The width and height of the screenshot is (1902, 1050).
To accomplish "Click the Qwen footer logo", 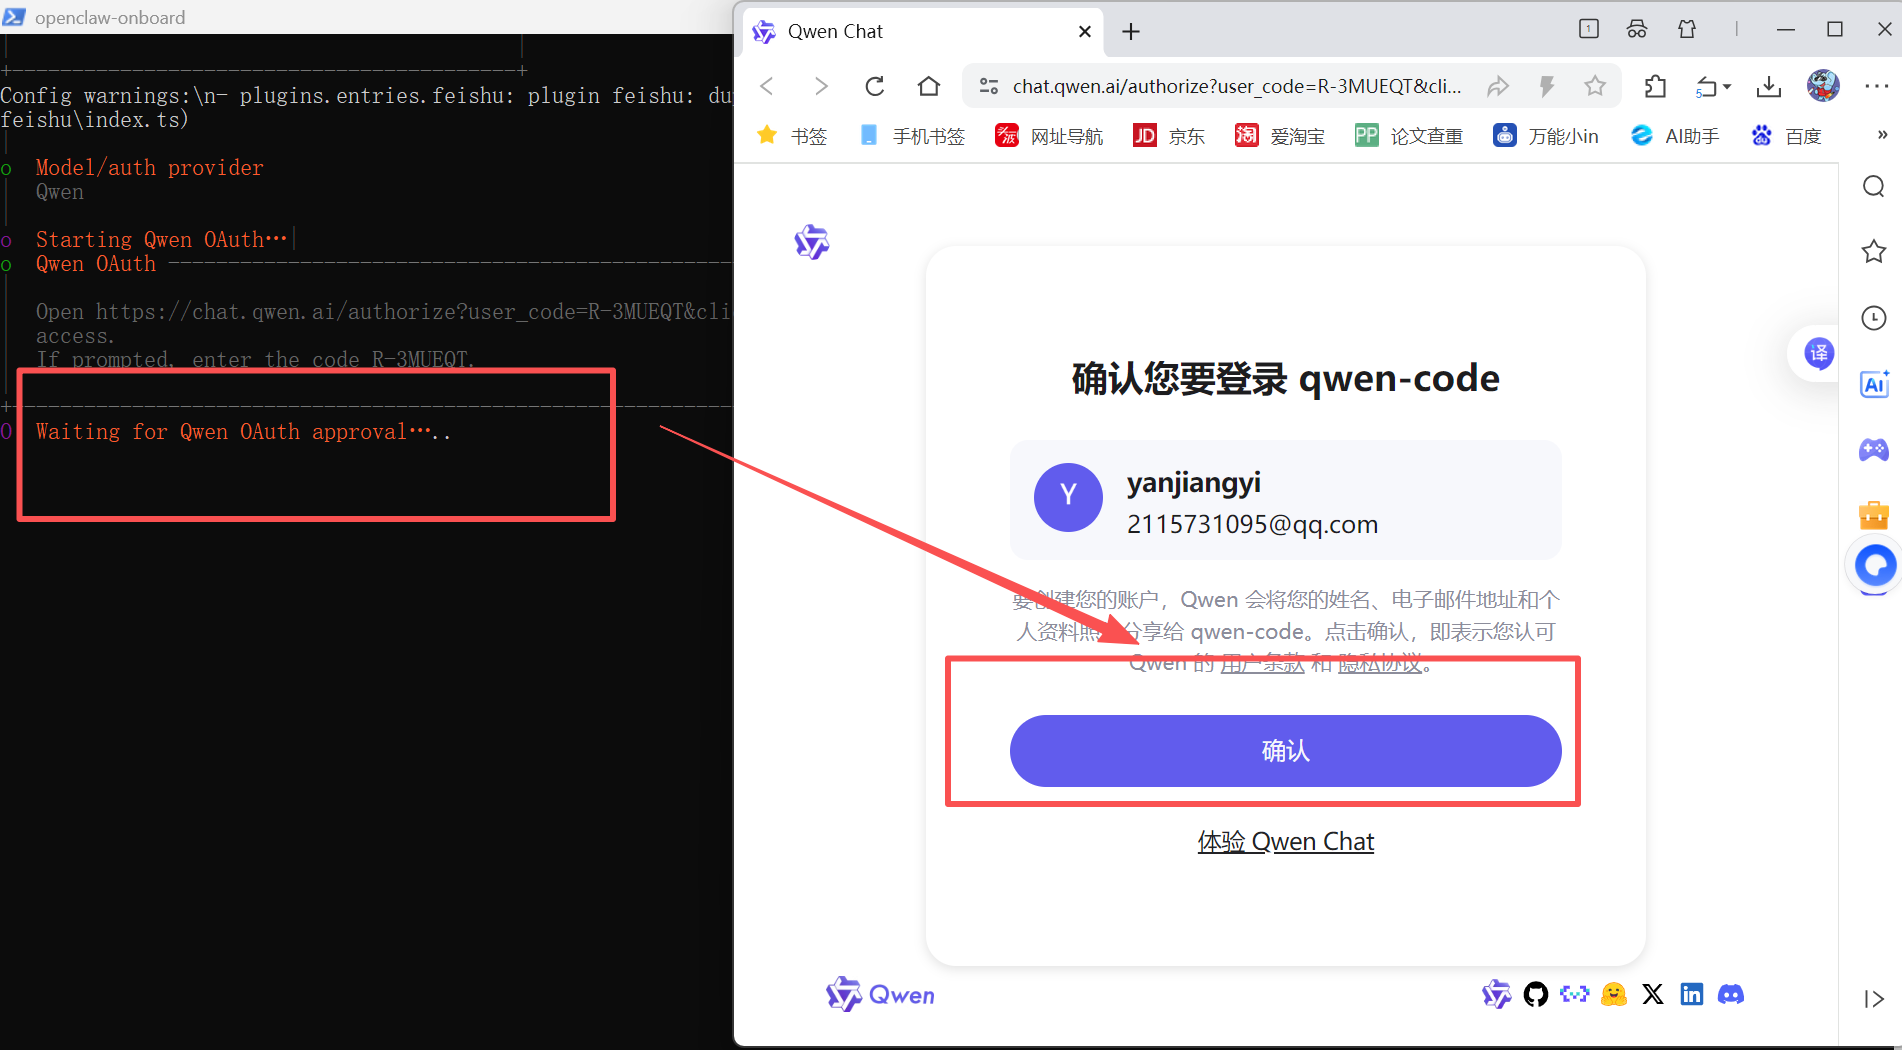I will [x=880, y=994].
